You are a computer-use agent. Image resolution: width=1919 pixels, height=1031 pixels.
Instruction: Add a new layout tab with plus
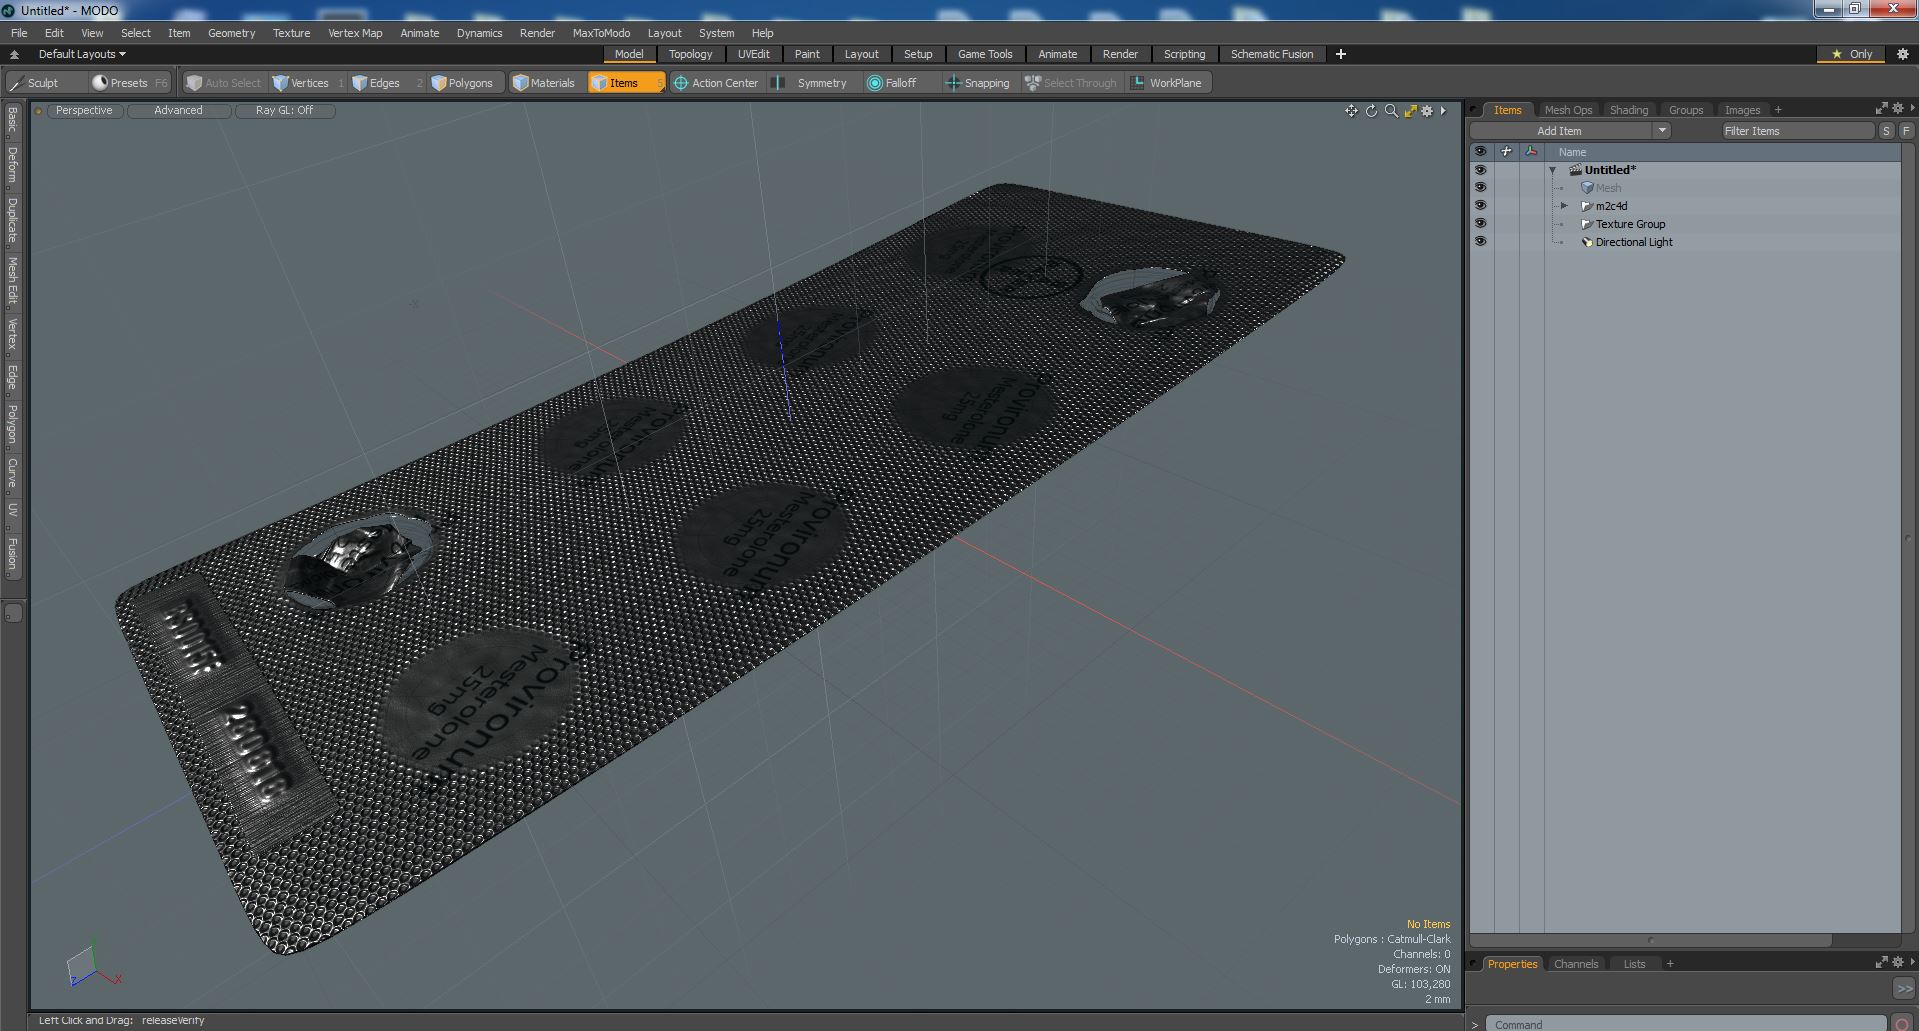1340,54
